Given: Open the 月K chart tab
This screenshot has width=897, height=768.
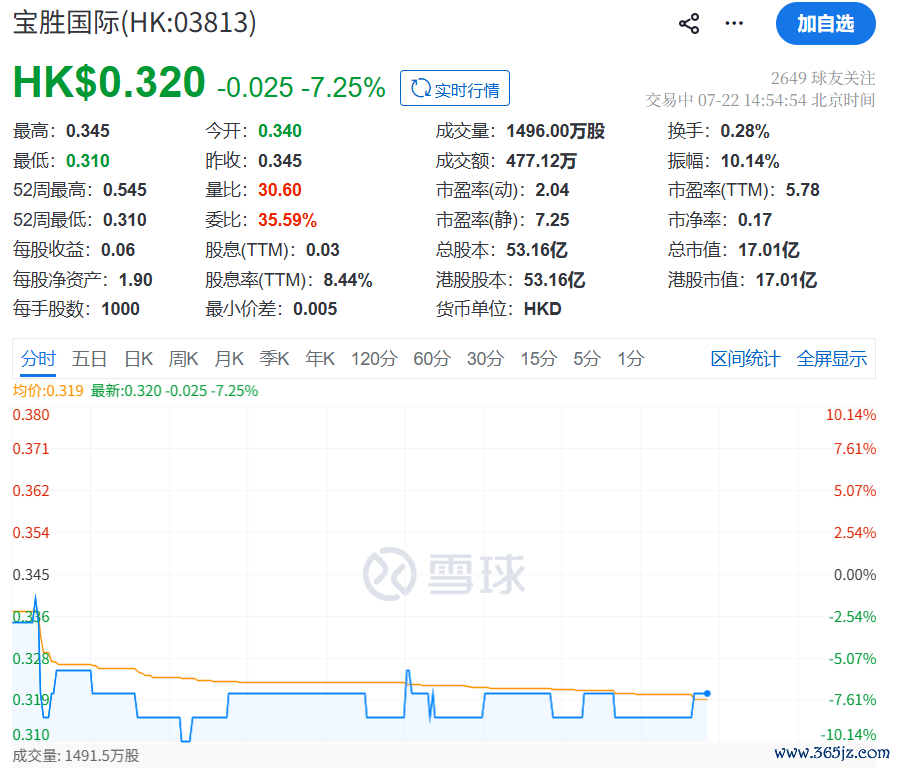Looking at the screenshot, I should (229, 359).
